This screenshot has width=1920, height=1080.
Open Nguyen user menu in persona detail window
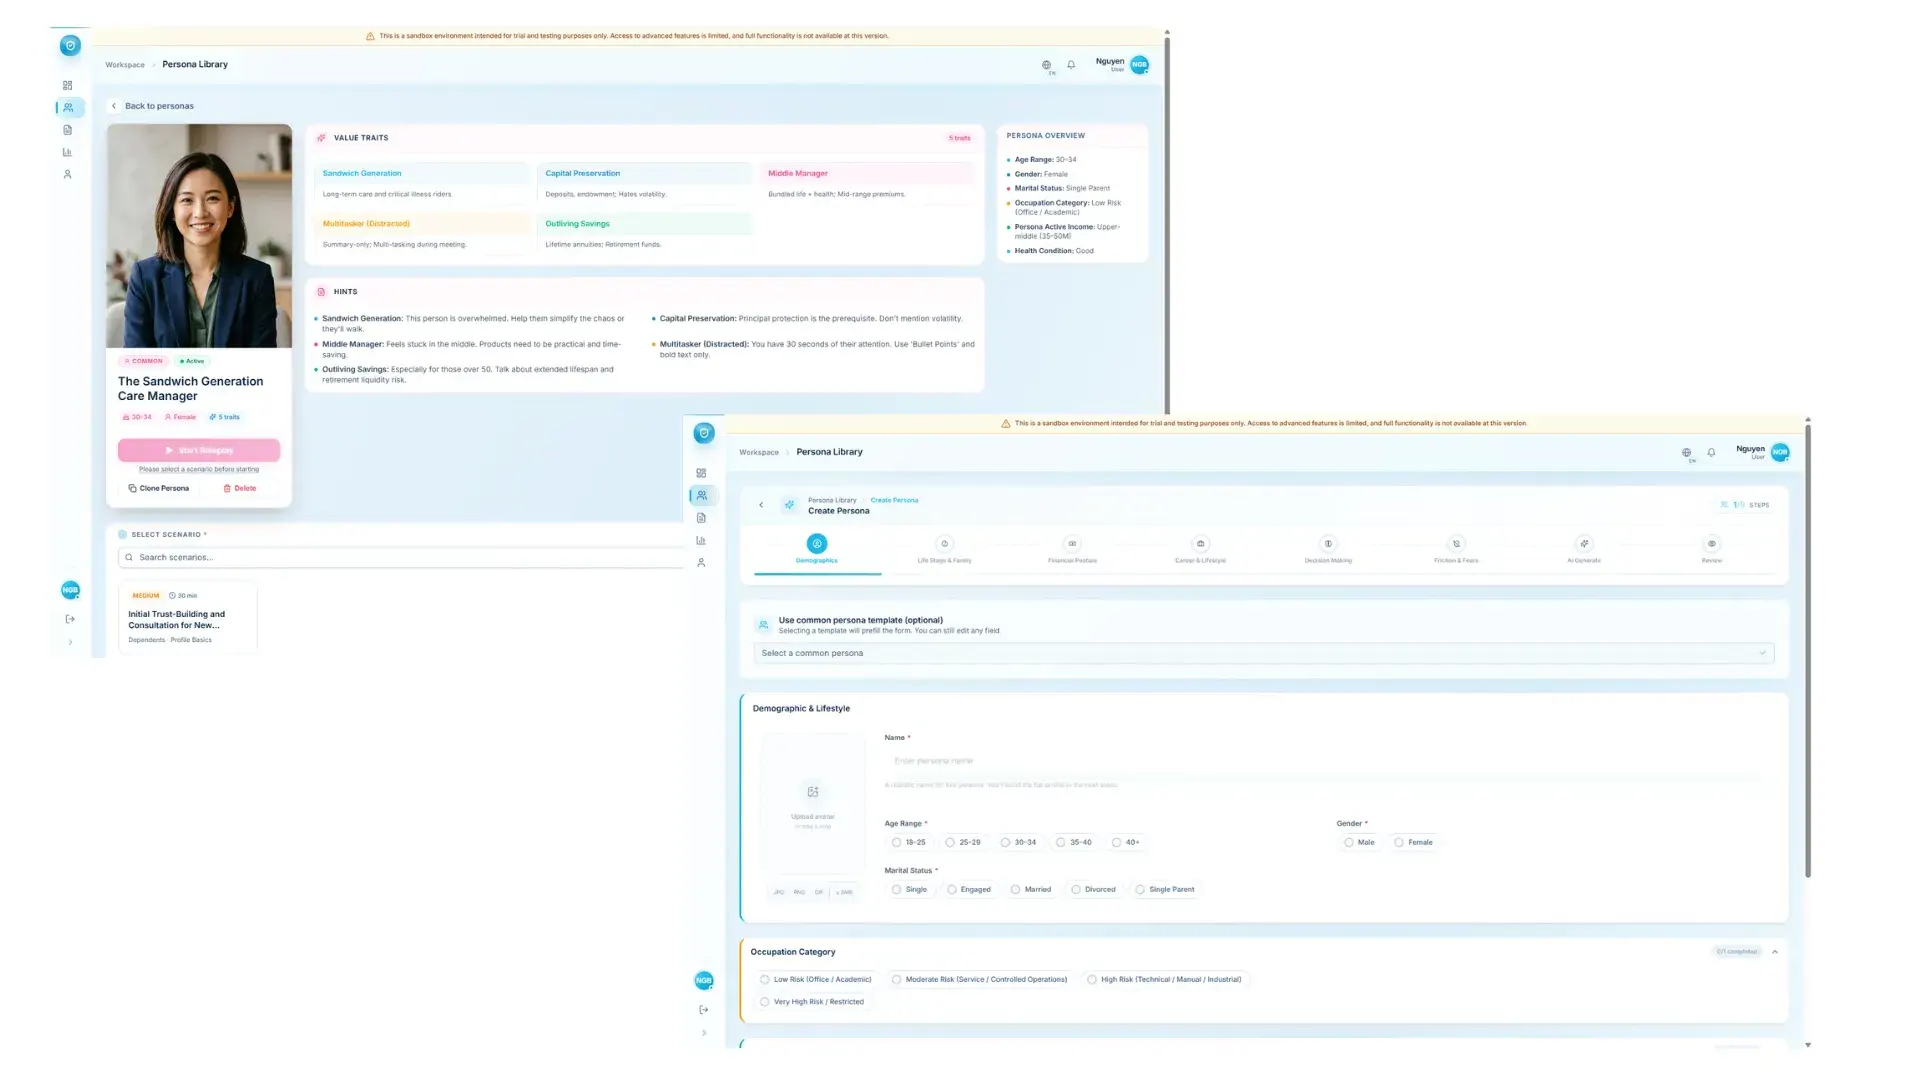point(1121,65)
